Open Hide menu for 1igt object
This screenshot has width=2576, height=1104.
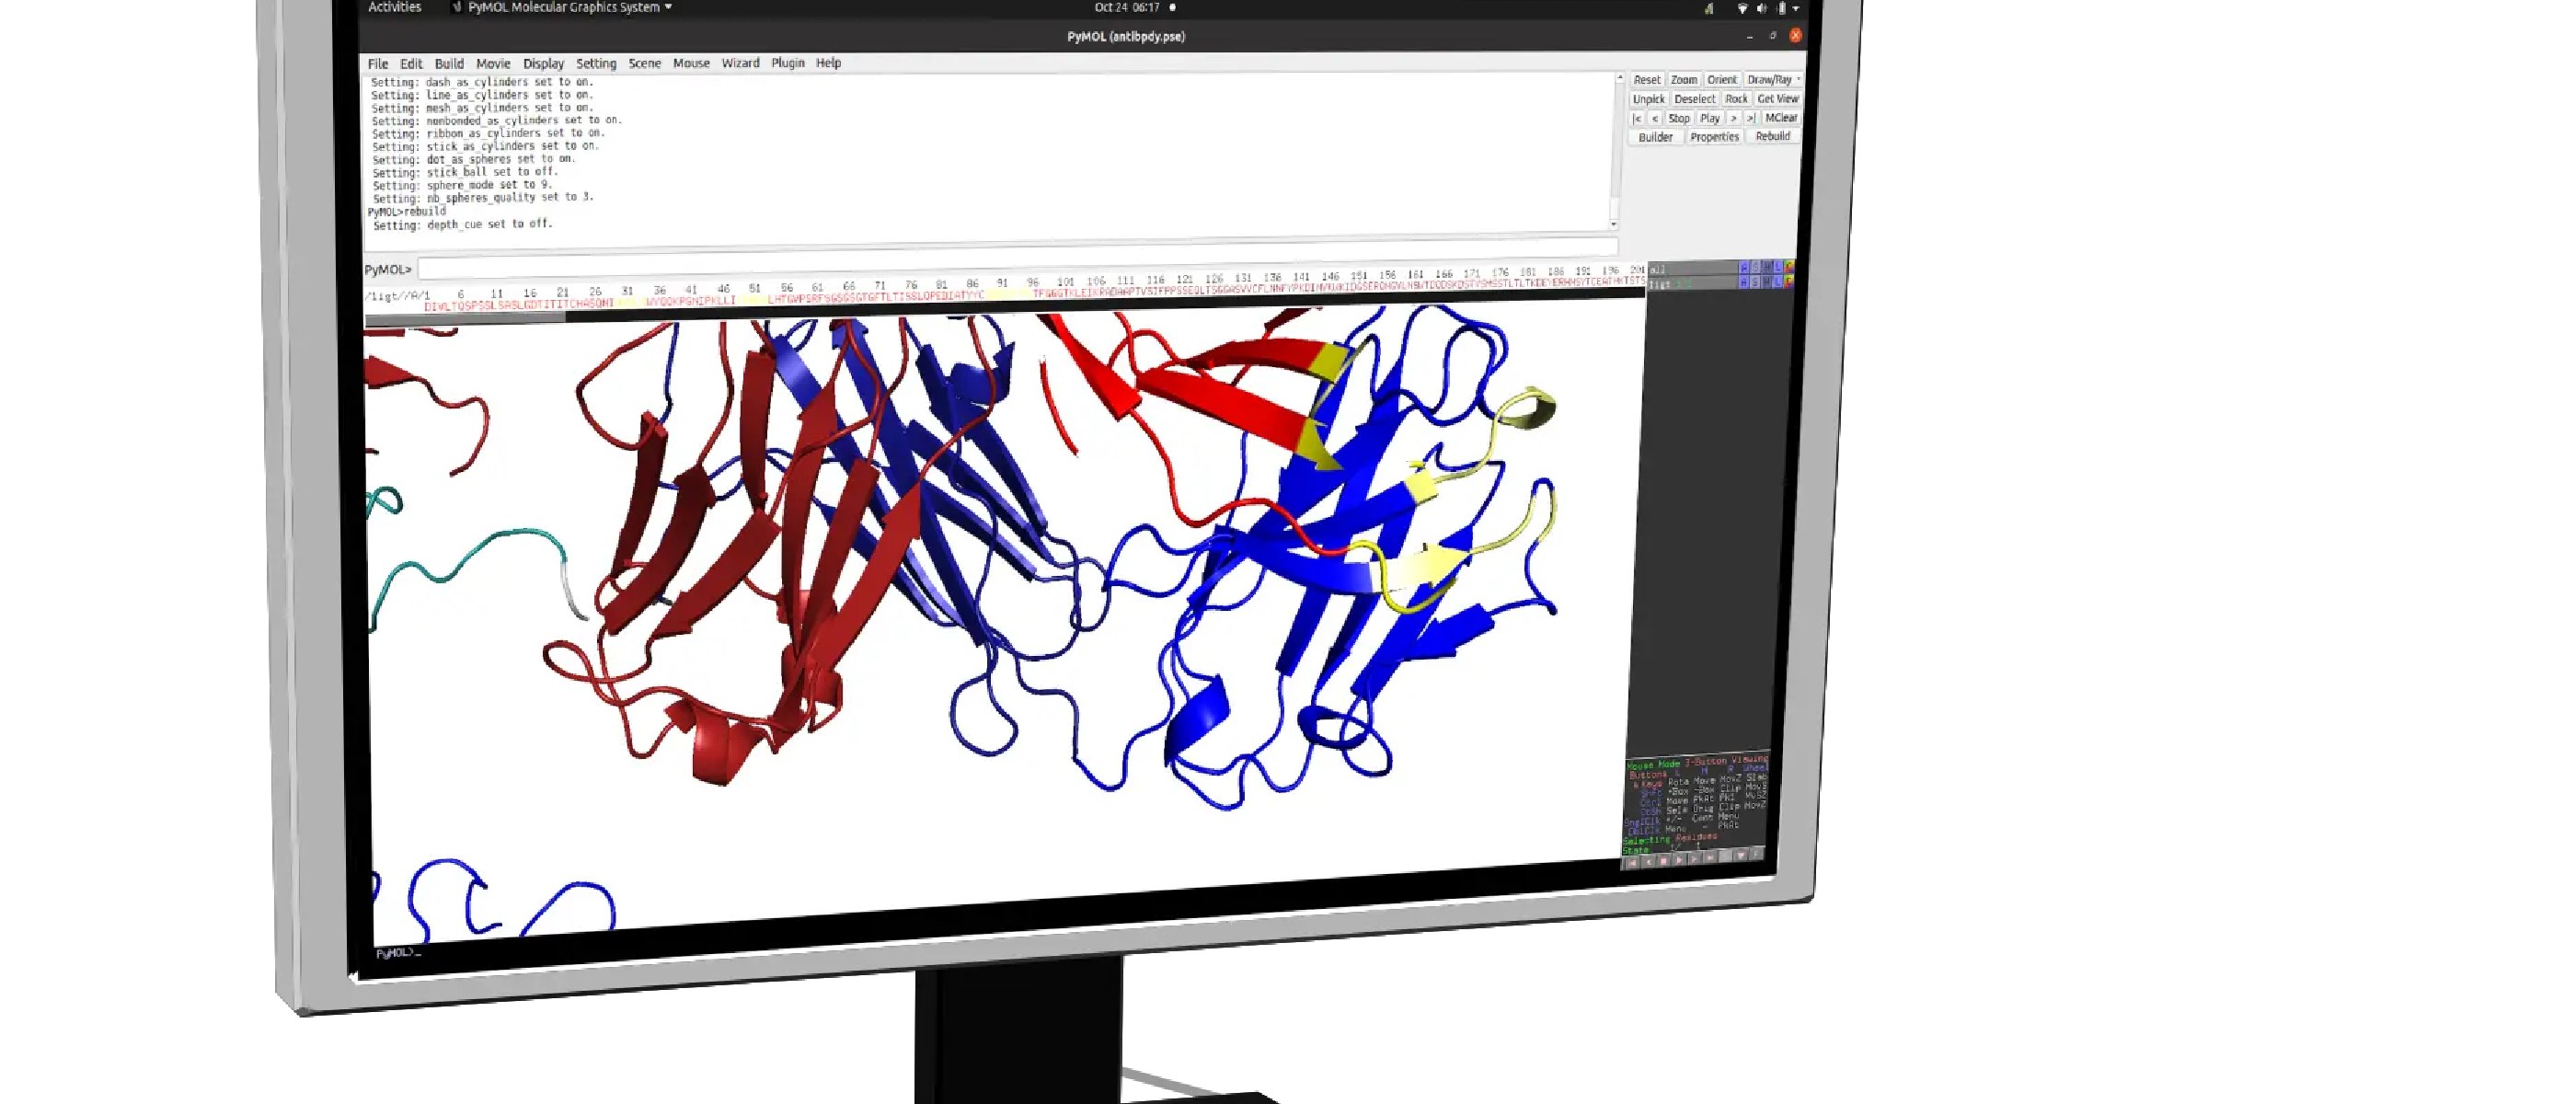[1767, 283]
